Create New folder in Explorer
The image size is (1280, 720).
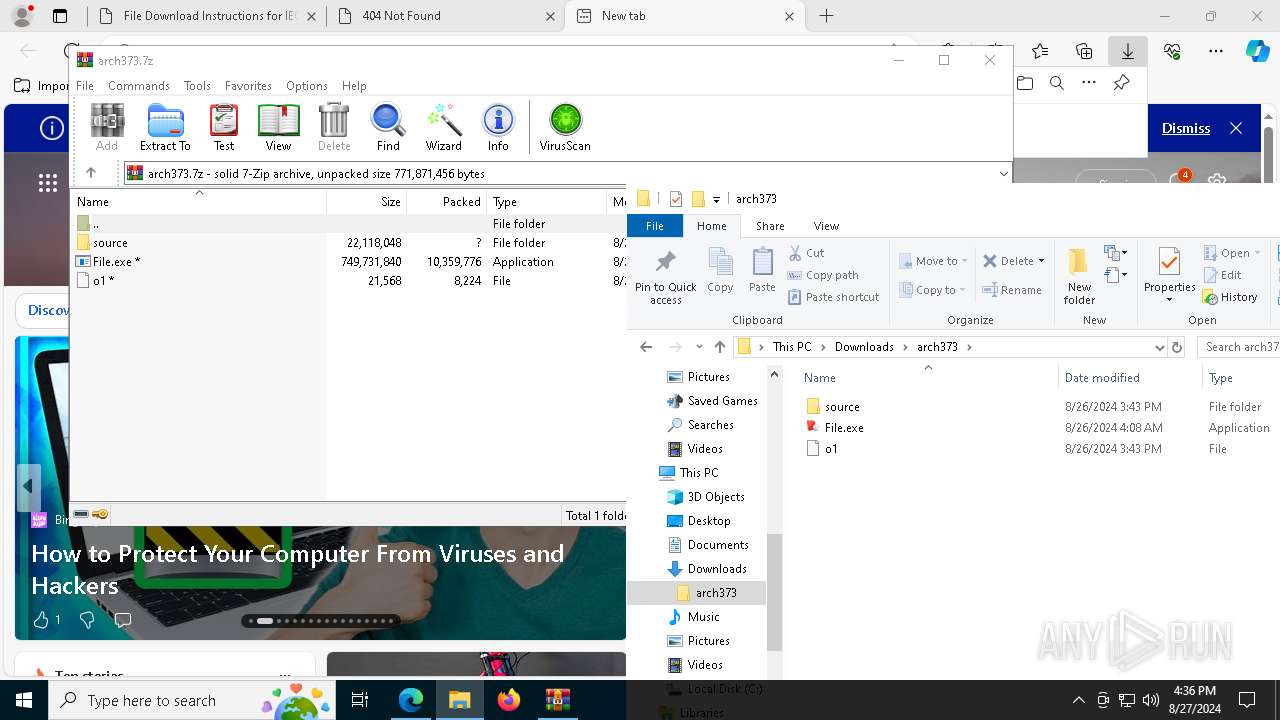point(1079,276)
